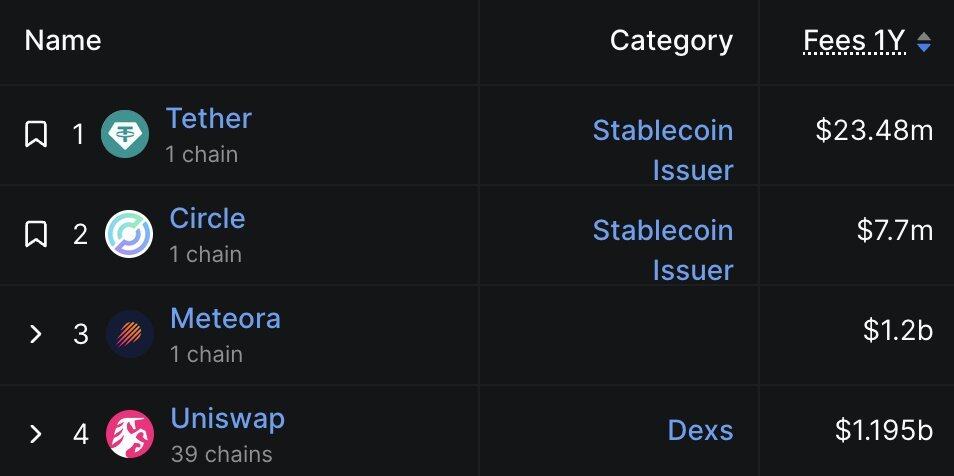This screenshot has height=476, width=954.
Task: Open the Meteora protocol link
Action: click(x=225, y=318)
